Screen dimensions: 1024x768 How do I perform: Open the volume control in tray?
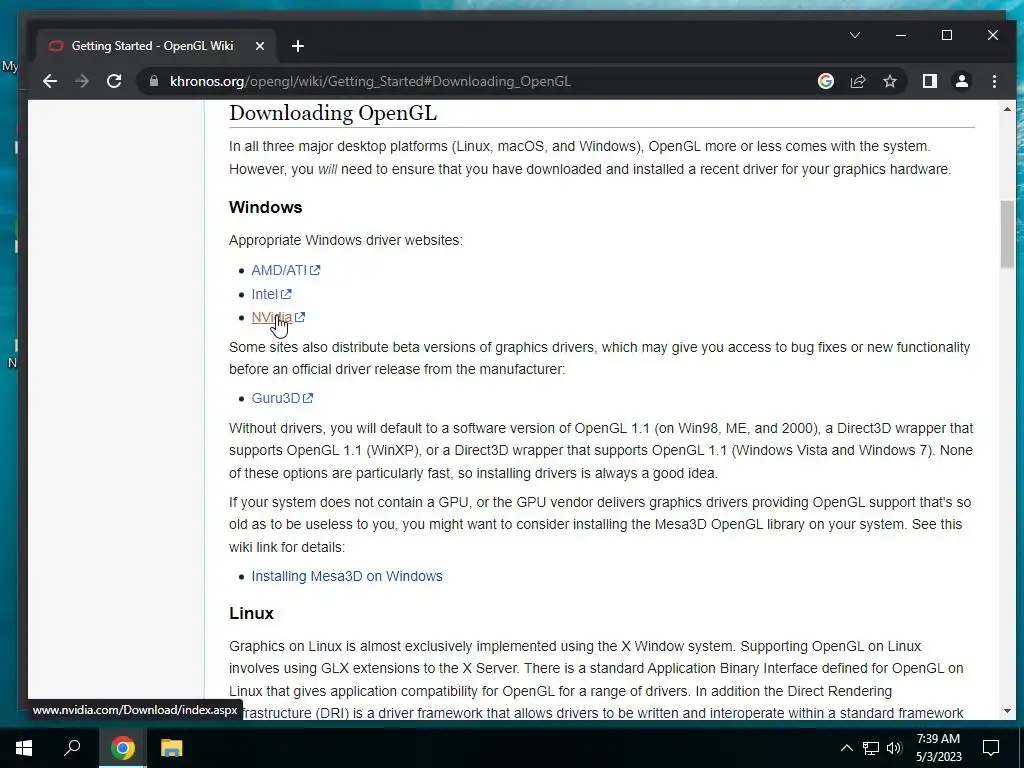tap(894, 748)
